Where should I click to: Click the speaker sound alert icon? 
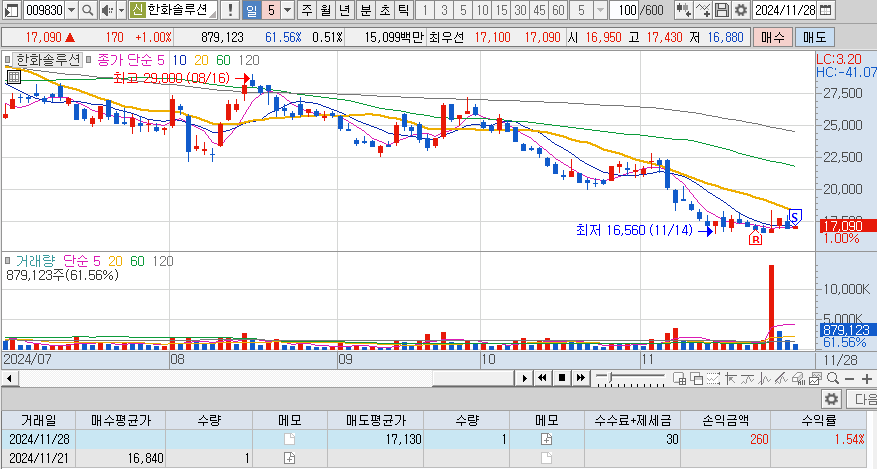click(107, 10)
